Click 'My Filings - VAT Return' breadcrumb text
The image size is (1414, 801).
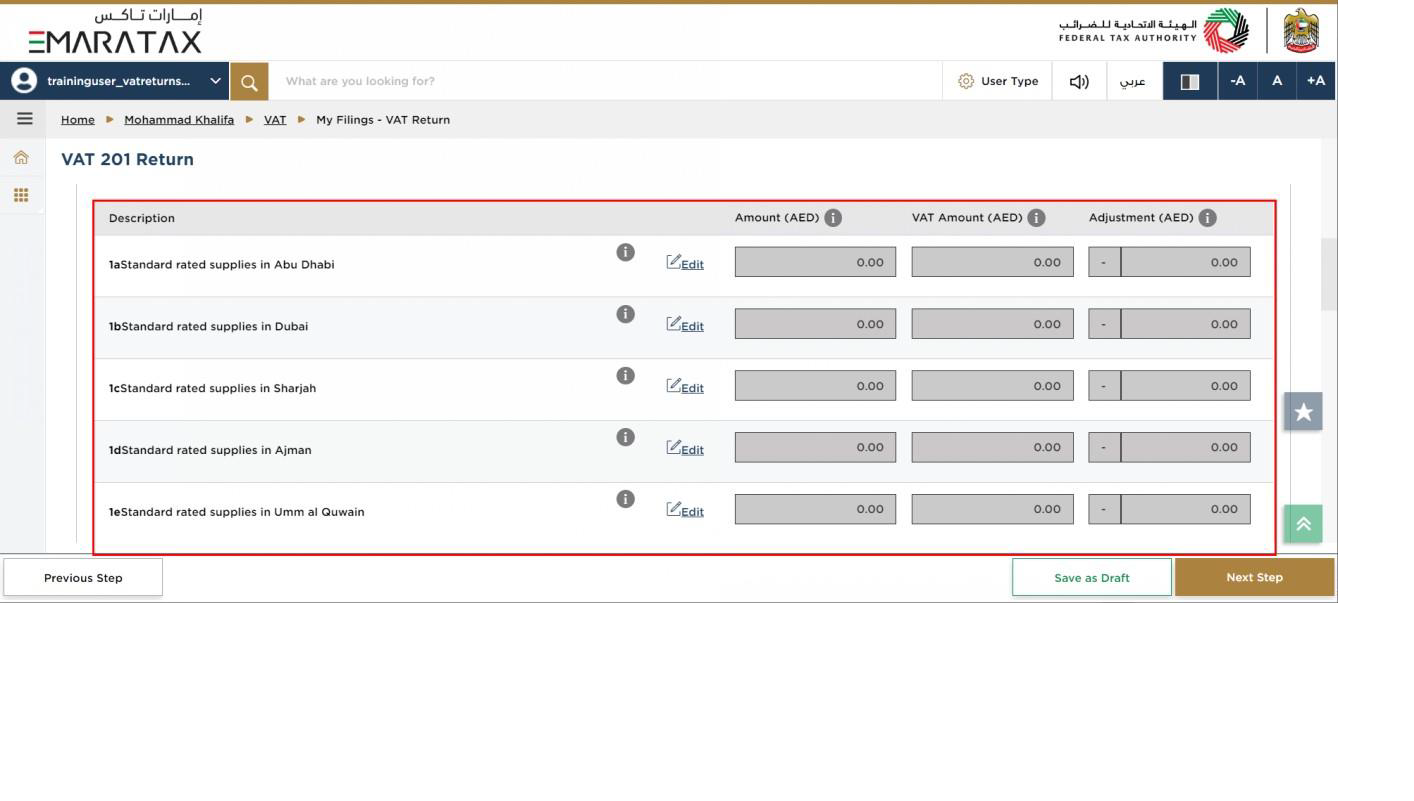pyautogui.click(x=383, y=119)
